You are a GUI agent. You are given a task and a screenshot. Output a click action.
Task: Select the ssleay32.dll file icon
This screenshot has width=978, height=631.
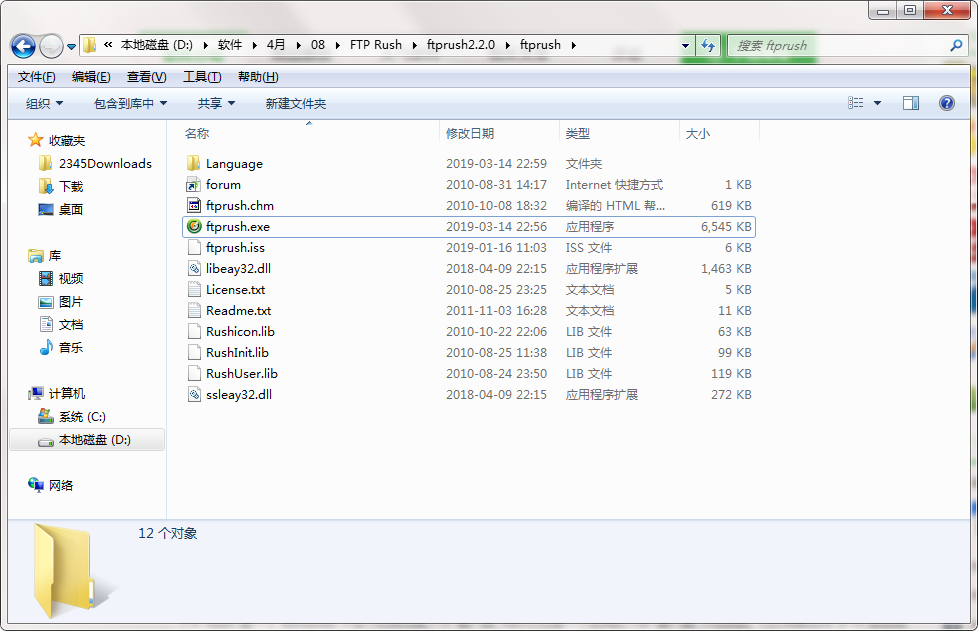point(194,394)
